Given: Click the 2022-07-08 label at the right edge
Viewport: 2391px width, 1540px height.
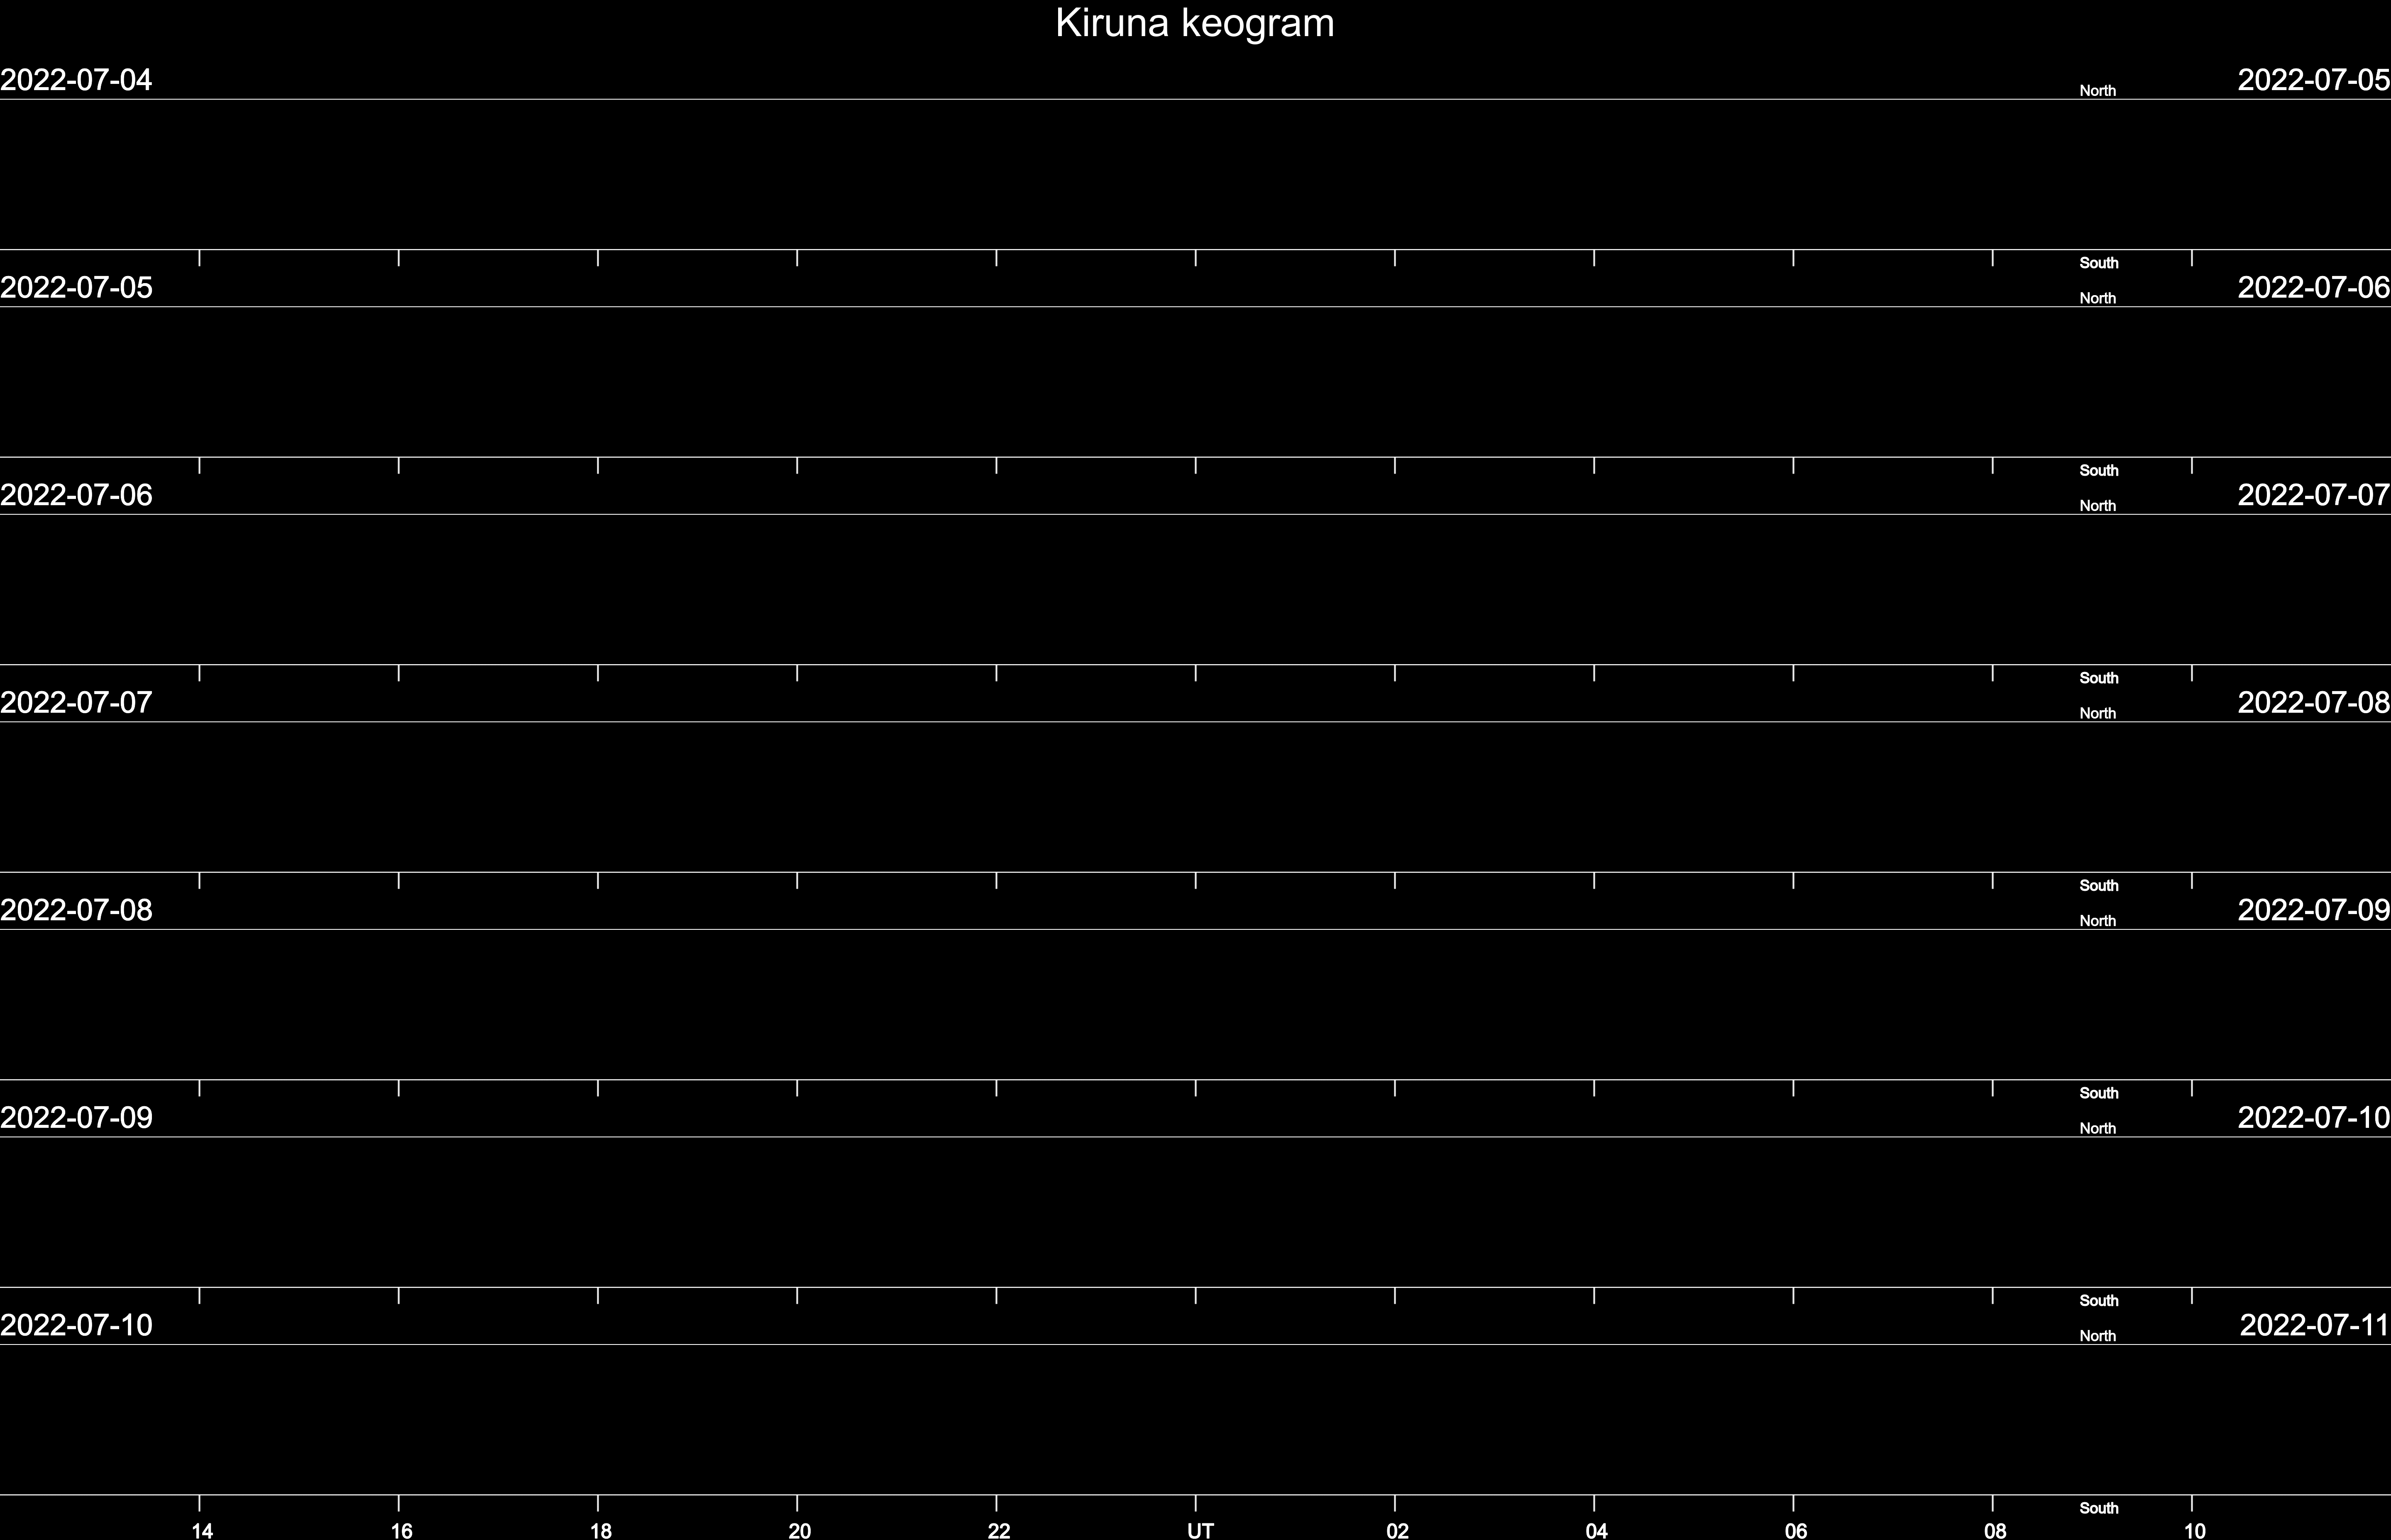Looking at the screenshot, I should coord(2314,703).
